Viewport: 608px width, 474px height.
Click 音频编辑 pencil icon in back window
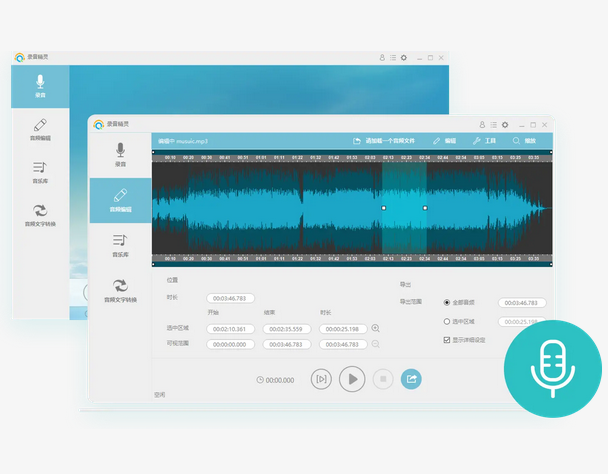tap(40, 125)
